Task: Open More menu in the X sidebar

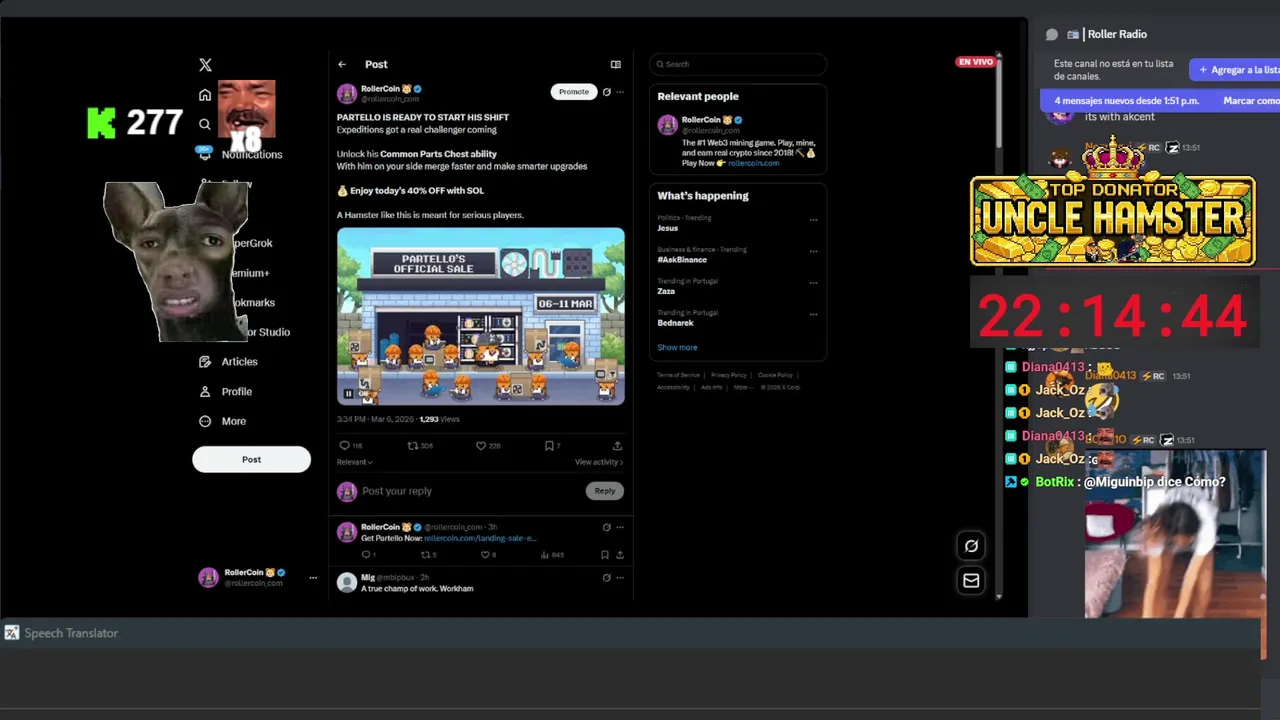Action: pos(222,421)
